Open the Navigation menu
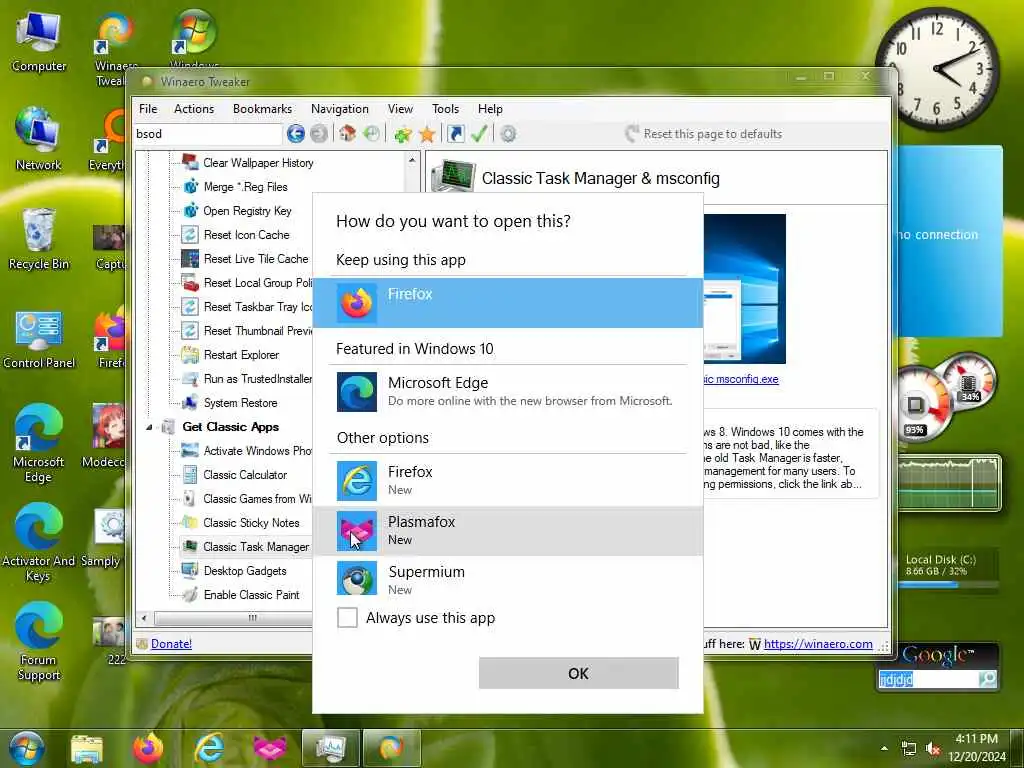This screenshot has height=768, width=1024. (x=340, y=109)
